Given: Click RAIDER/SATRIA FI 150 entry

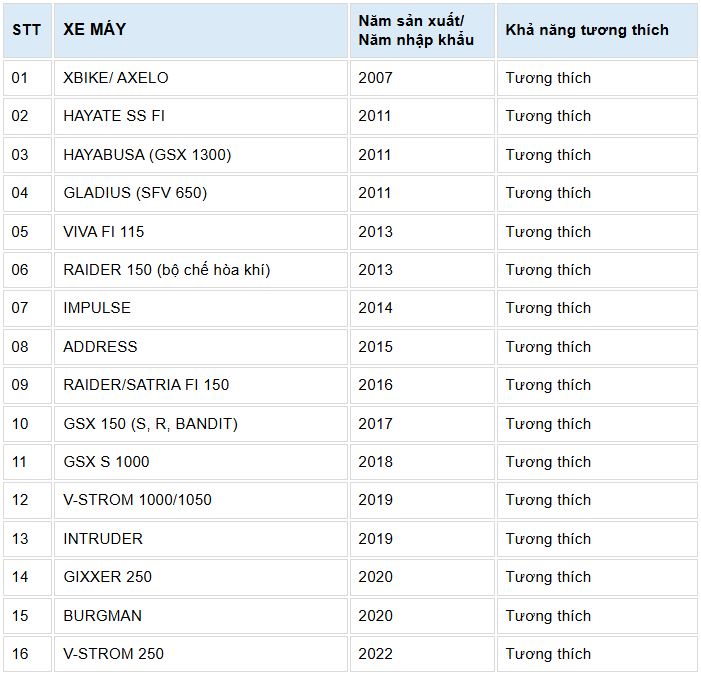Looking at the screenshot, I should coord(201,385).
